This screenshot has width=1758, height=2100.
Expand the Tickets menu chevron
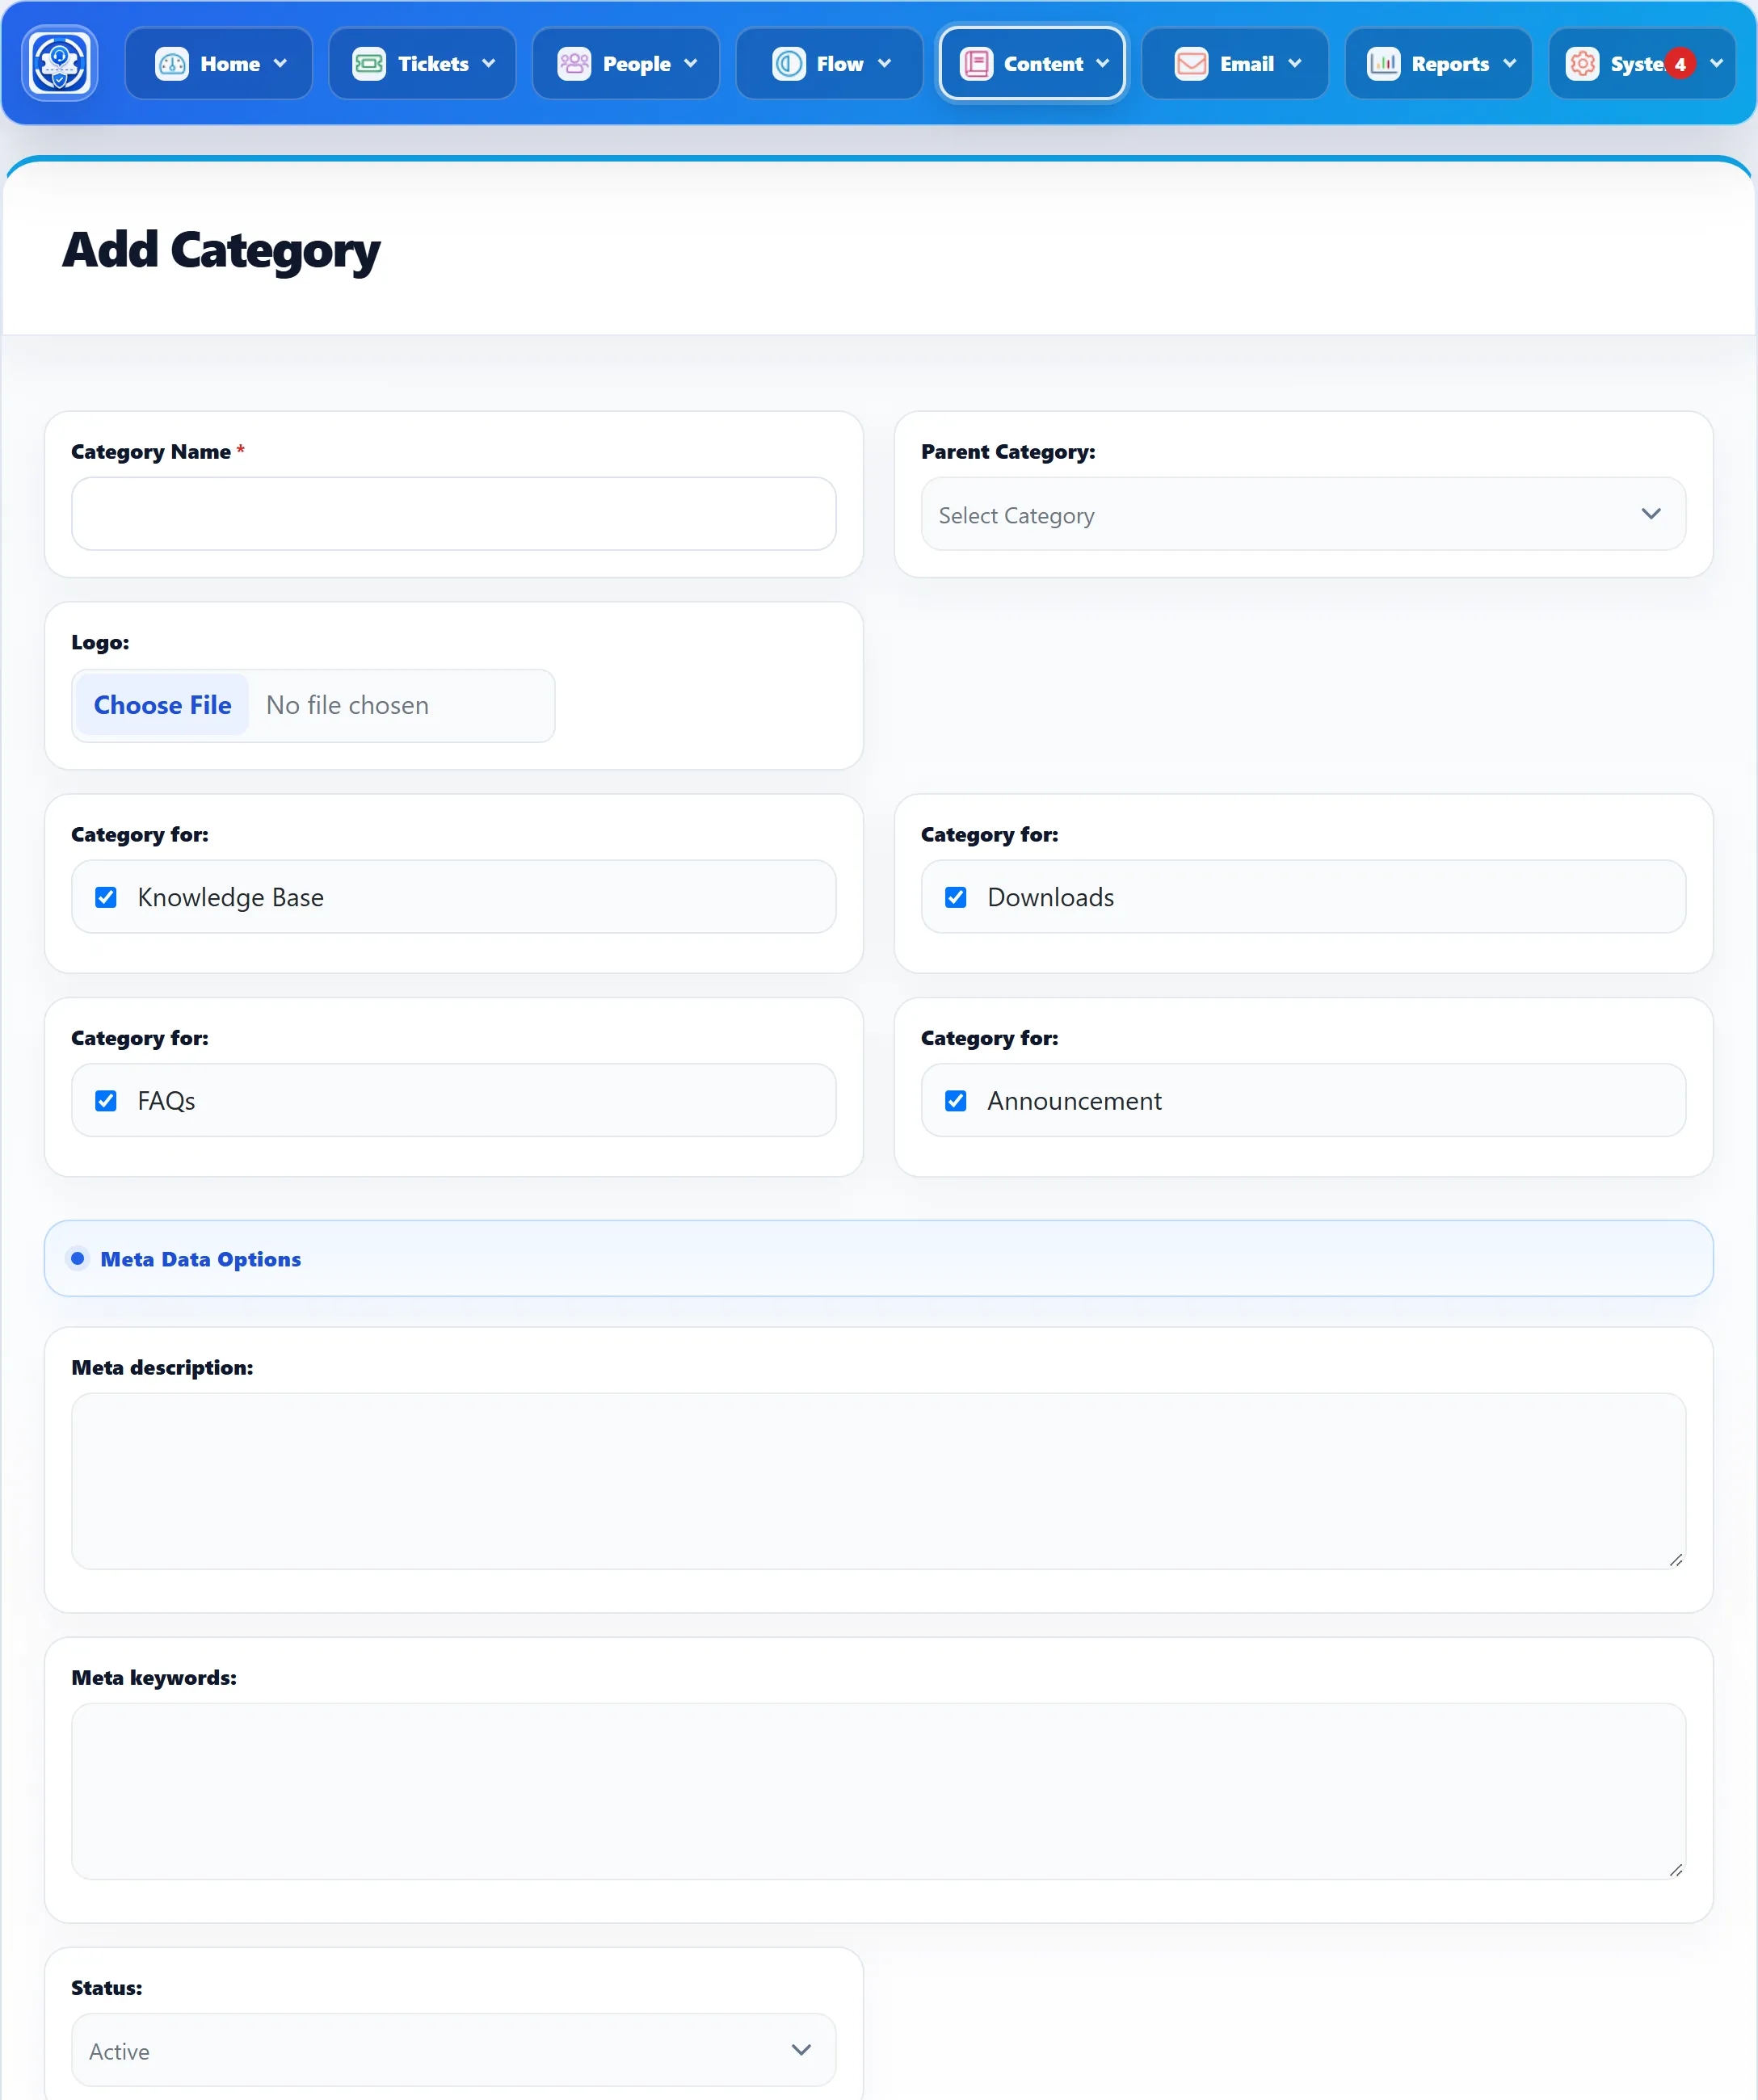pos(488,64)
